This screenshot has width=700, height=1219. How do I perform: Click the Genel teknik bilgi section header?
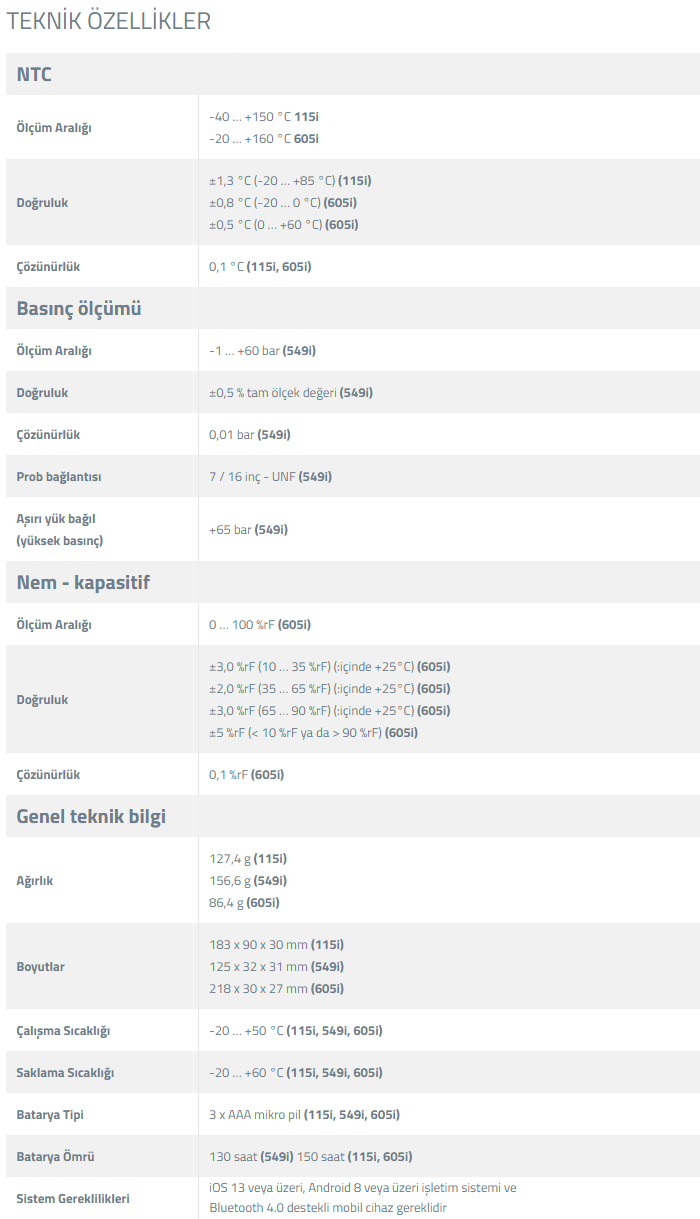point(91,816)
